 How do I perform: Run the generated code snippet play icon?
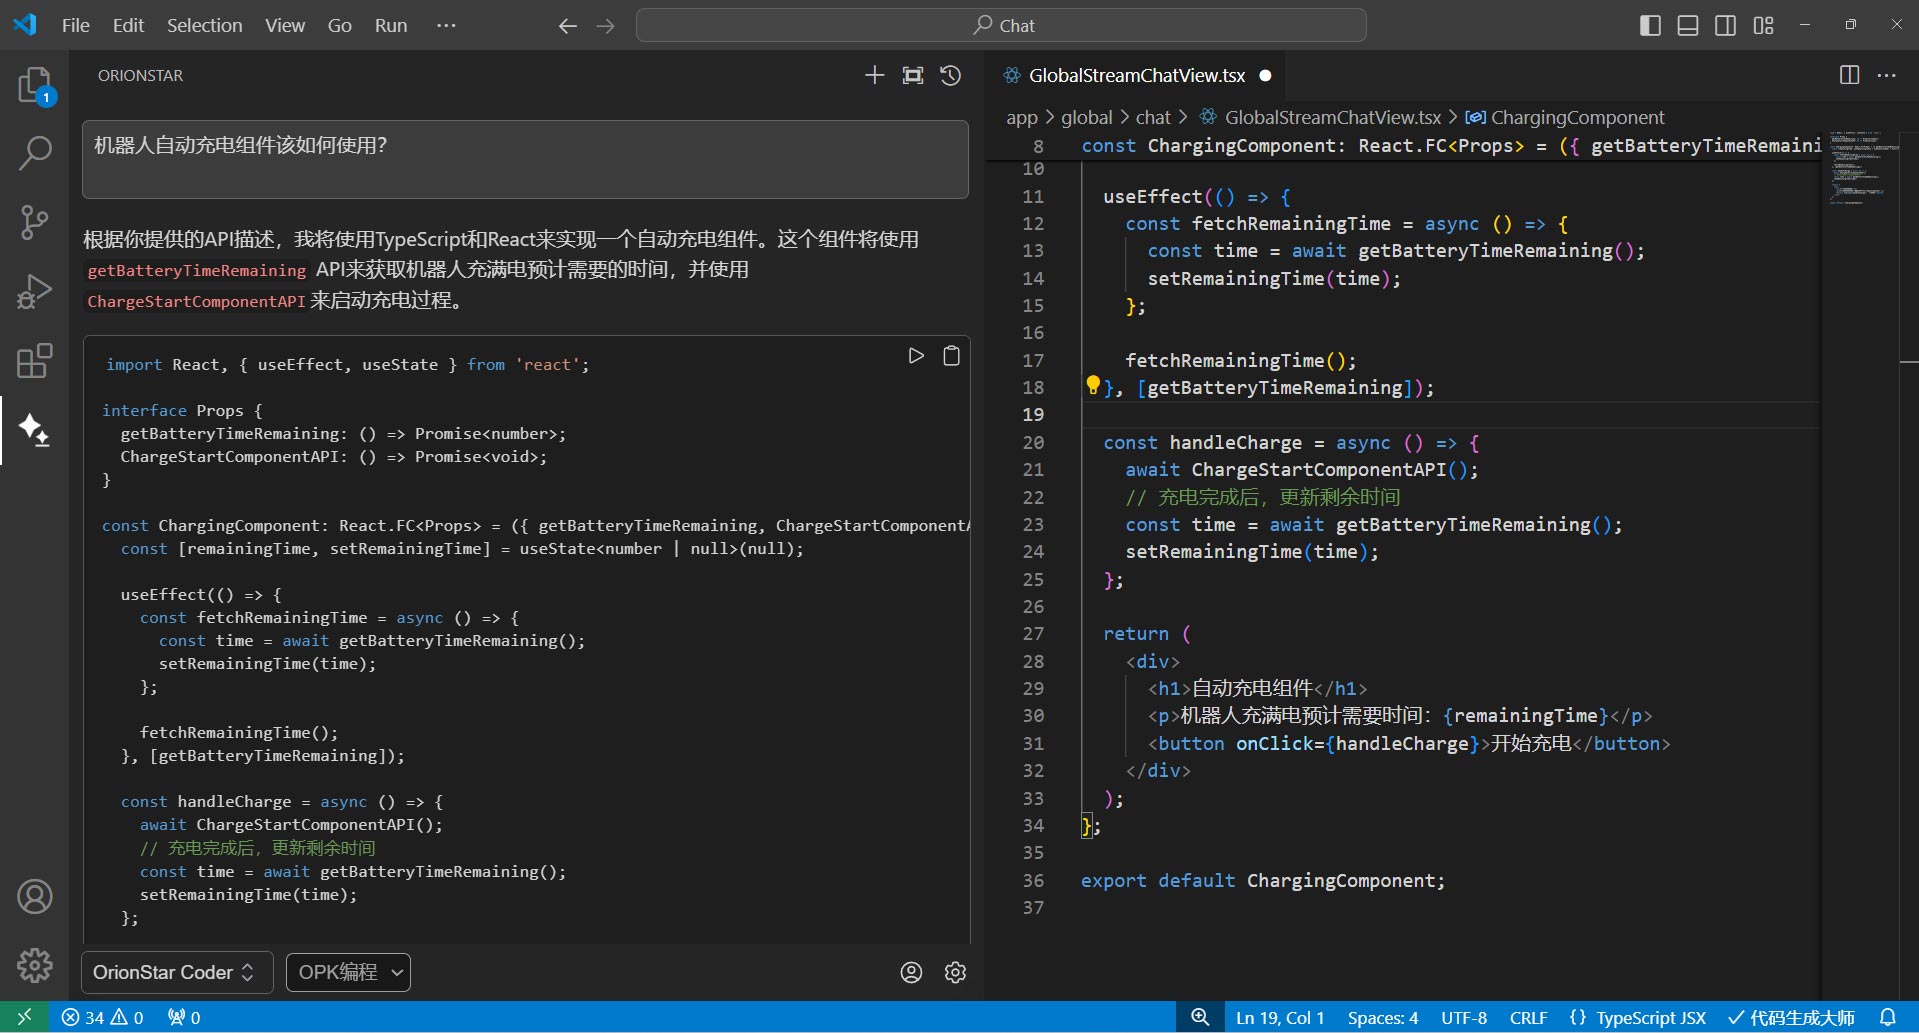pos(915,356)
